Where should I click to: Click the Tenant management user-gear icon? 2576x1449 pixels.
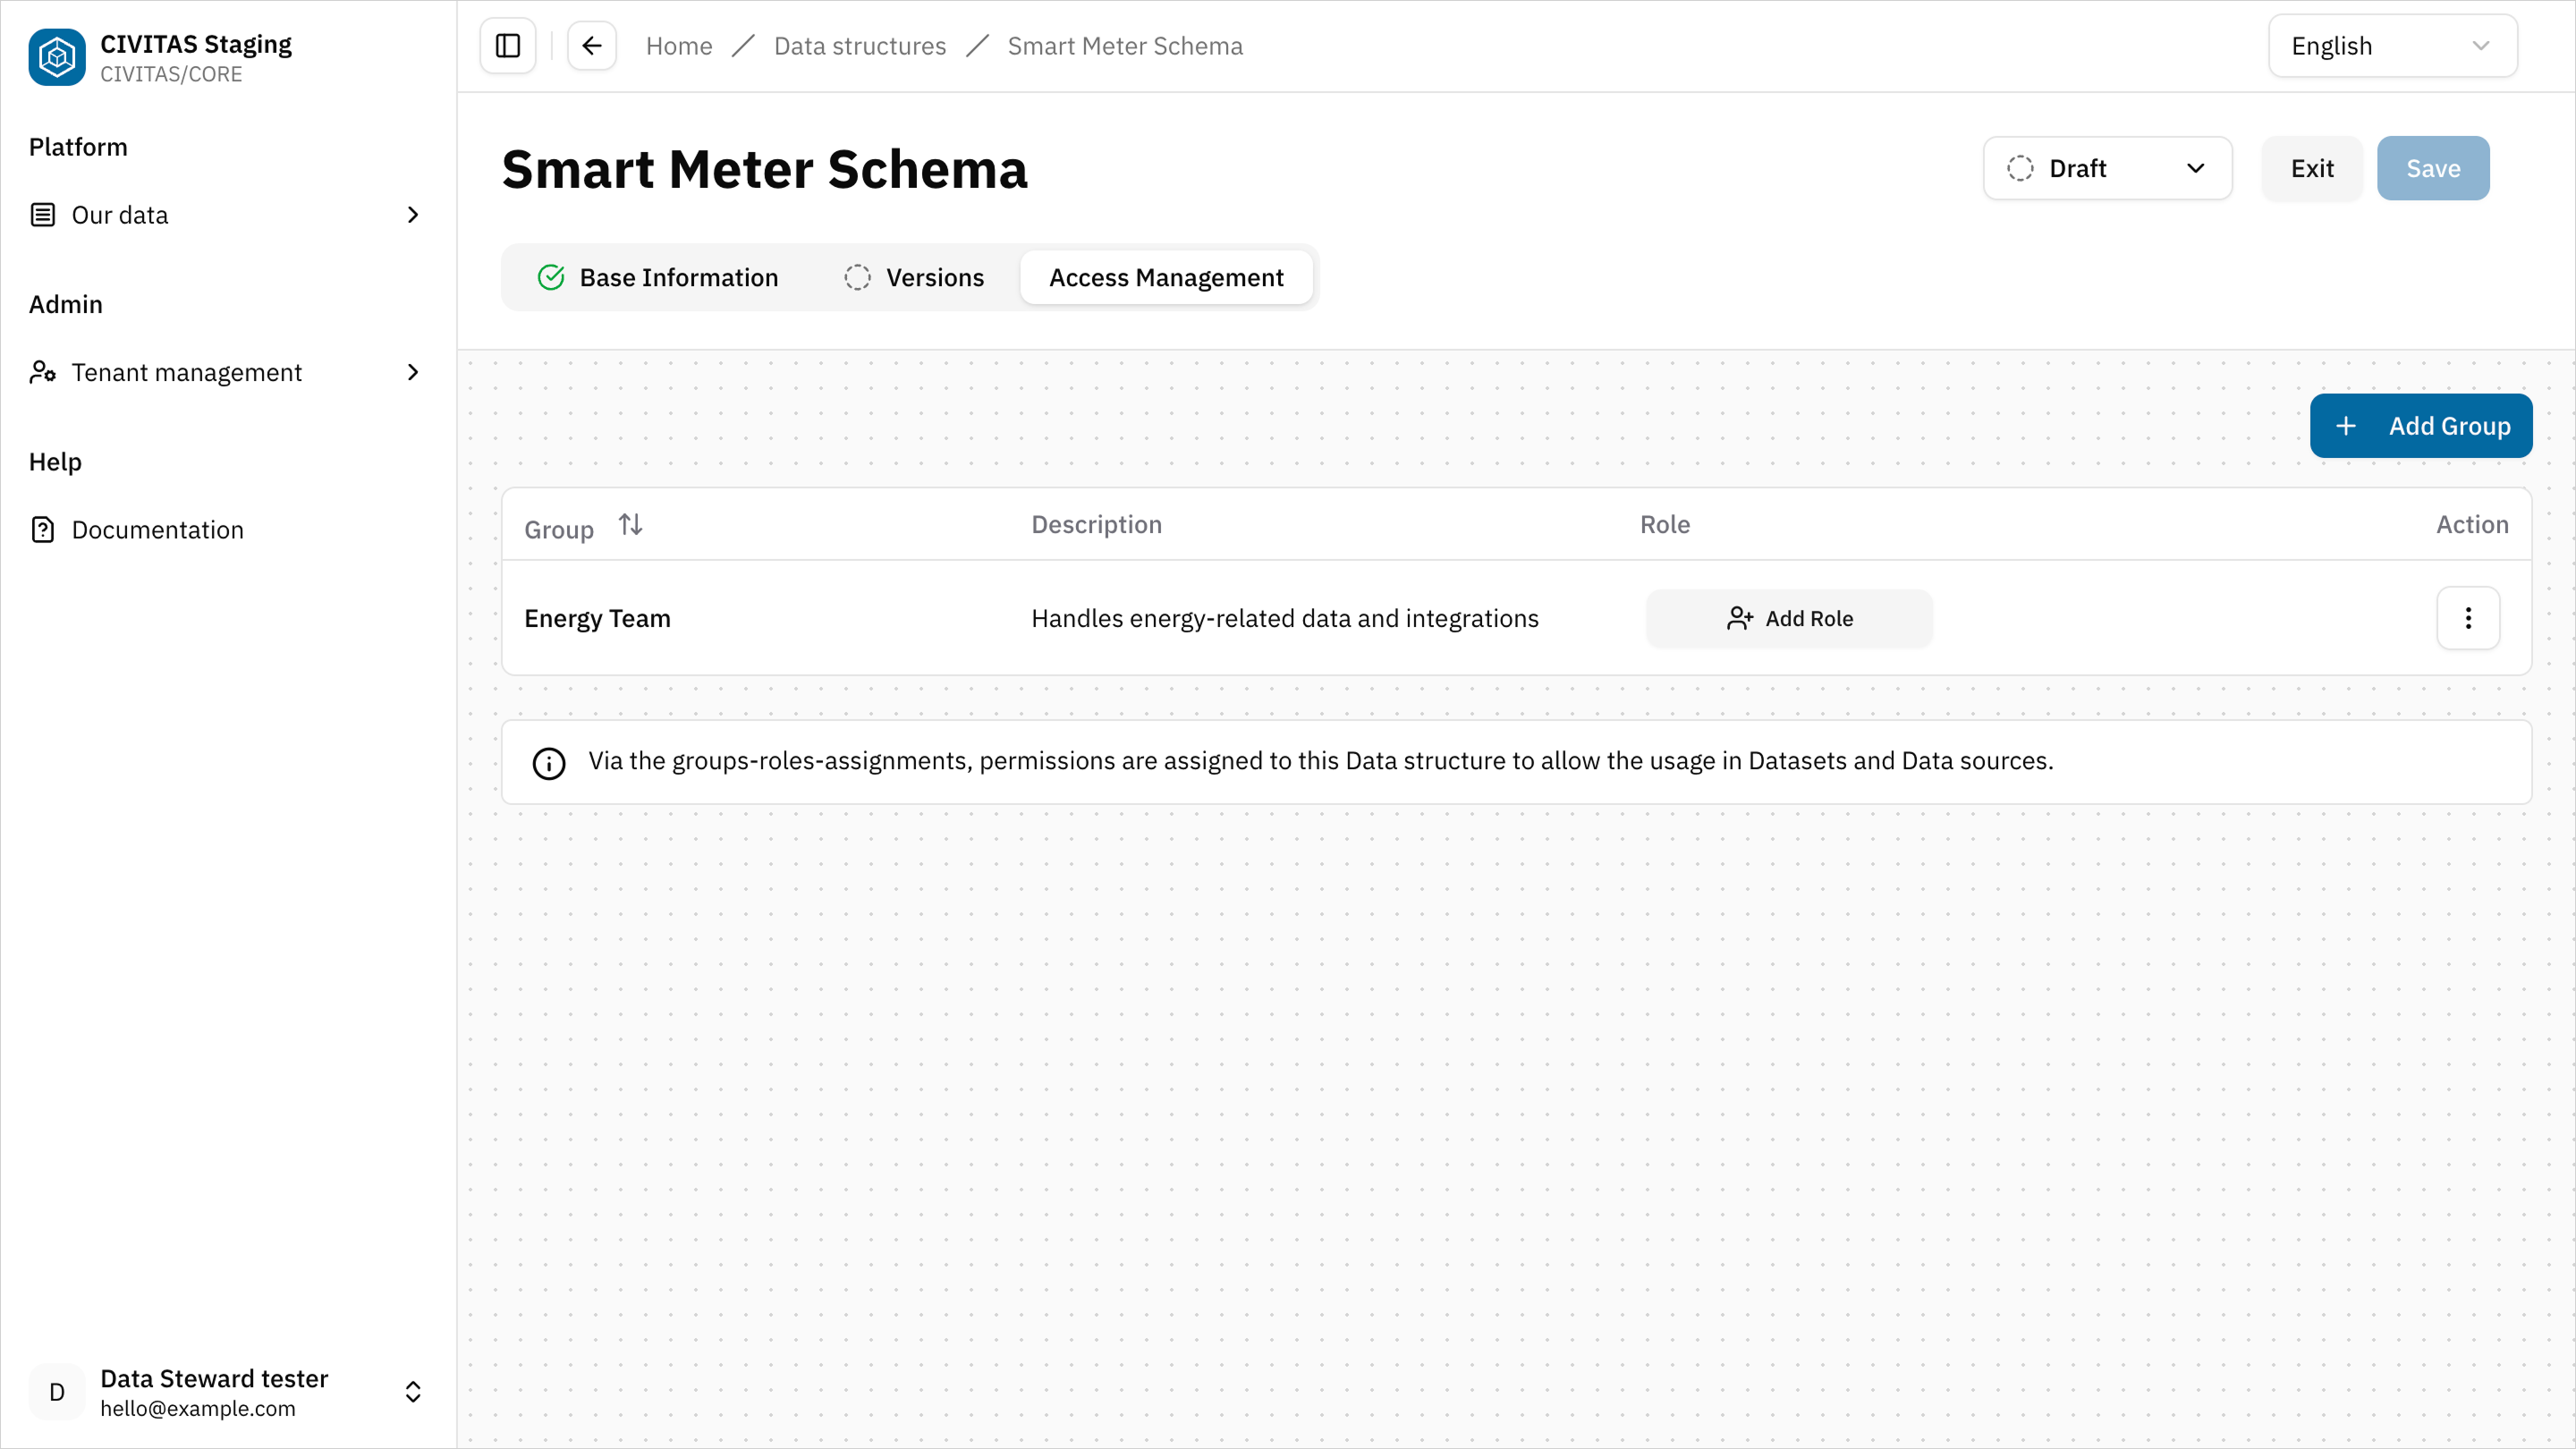[42, 371]
